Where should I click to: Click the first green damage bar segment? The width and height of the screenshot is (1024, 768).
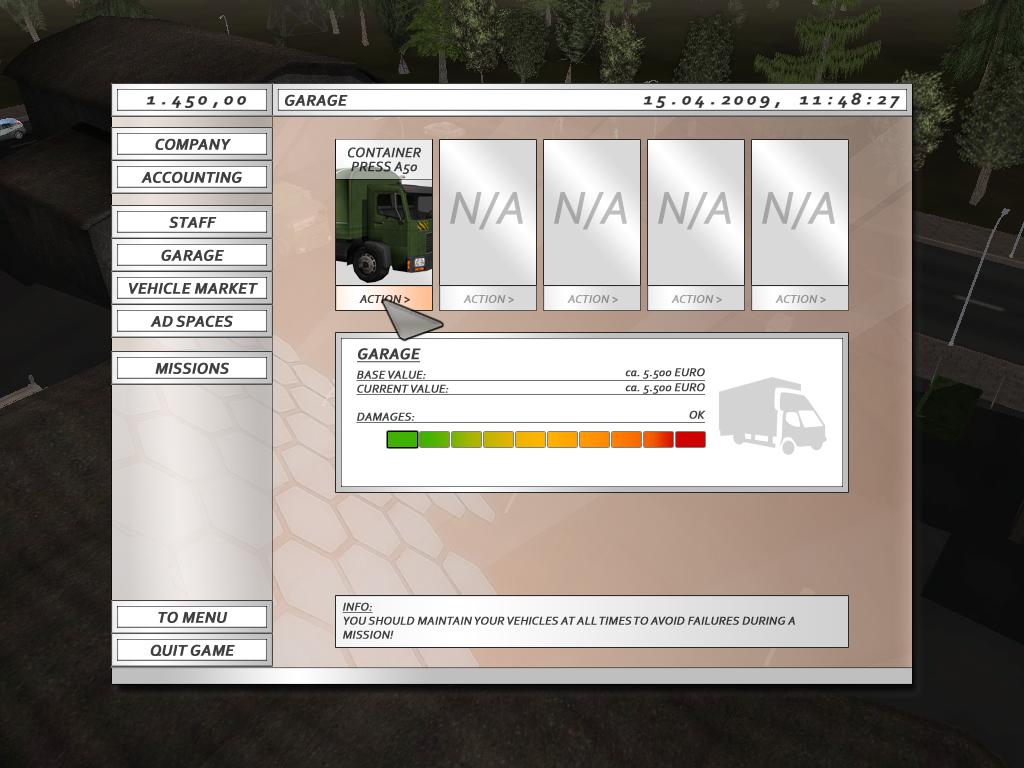point(402,440)
